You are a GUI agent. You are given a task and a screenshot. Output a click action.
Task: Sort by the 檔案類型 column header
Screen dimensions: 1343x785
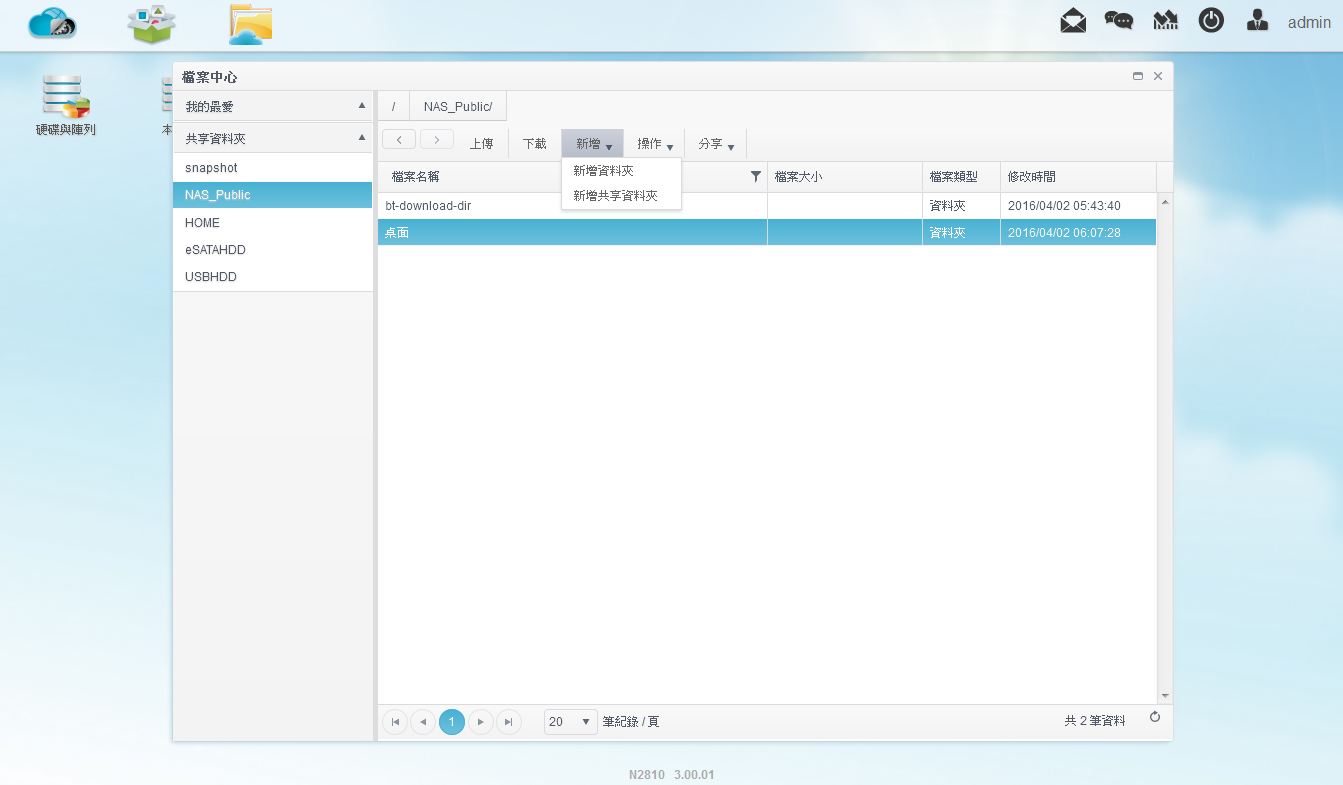pyautogui.click(x=961, y=177)
